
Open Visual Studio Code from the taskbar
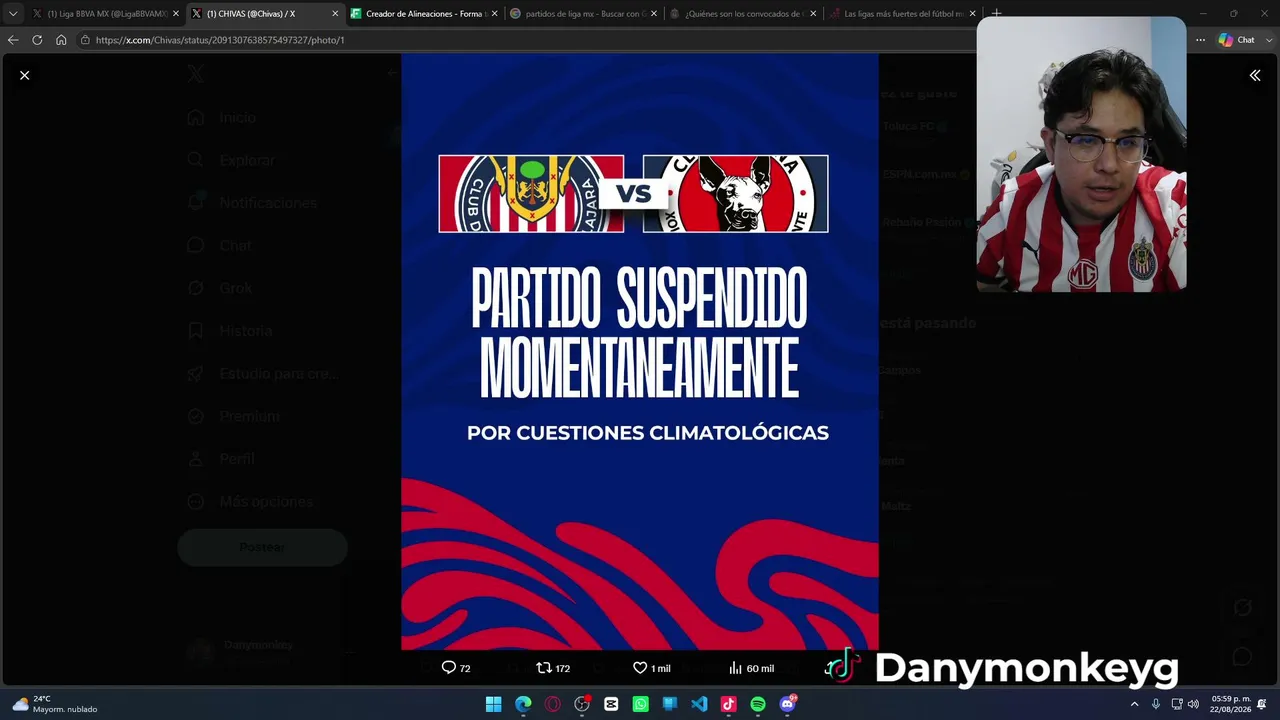coord(699,704)
